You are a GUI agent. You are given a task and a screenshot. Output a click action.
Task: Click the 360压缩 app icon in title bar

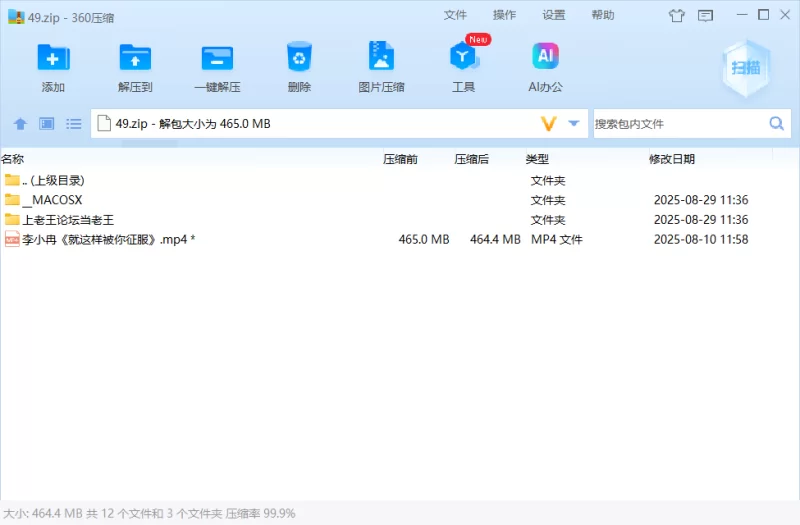tap(16, 17)
